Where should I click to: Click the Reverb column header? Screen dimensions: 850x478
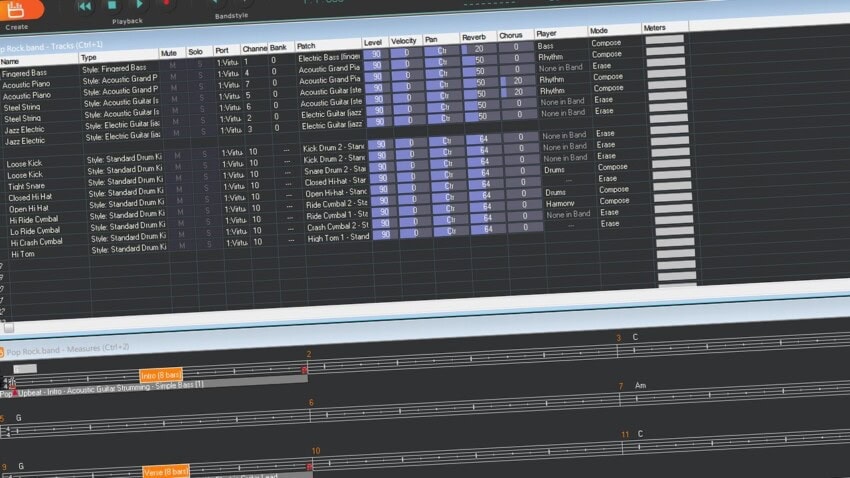click(474, 37)
